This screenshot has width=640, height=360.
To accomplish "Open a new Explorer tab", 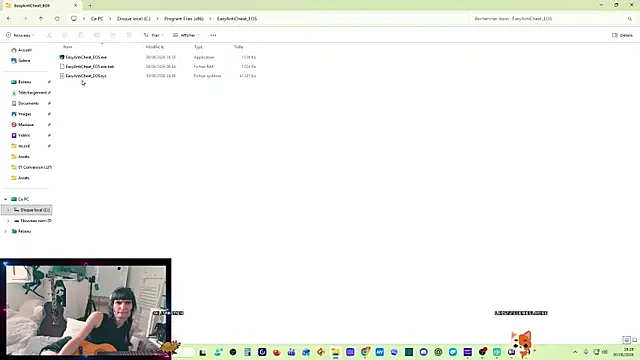I will pos(90,5).
